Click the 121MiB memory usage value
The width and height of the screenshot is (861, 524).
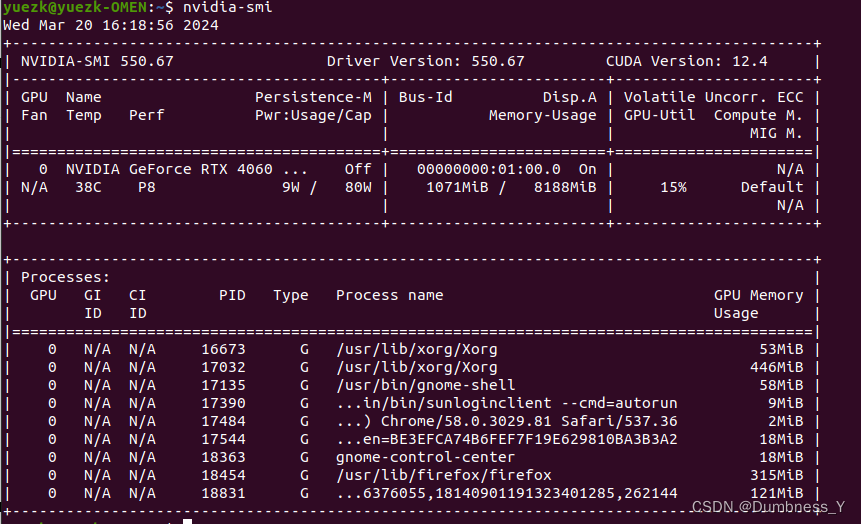(776, 493)
